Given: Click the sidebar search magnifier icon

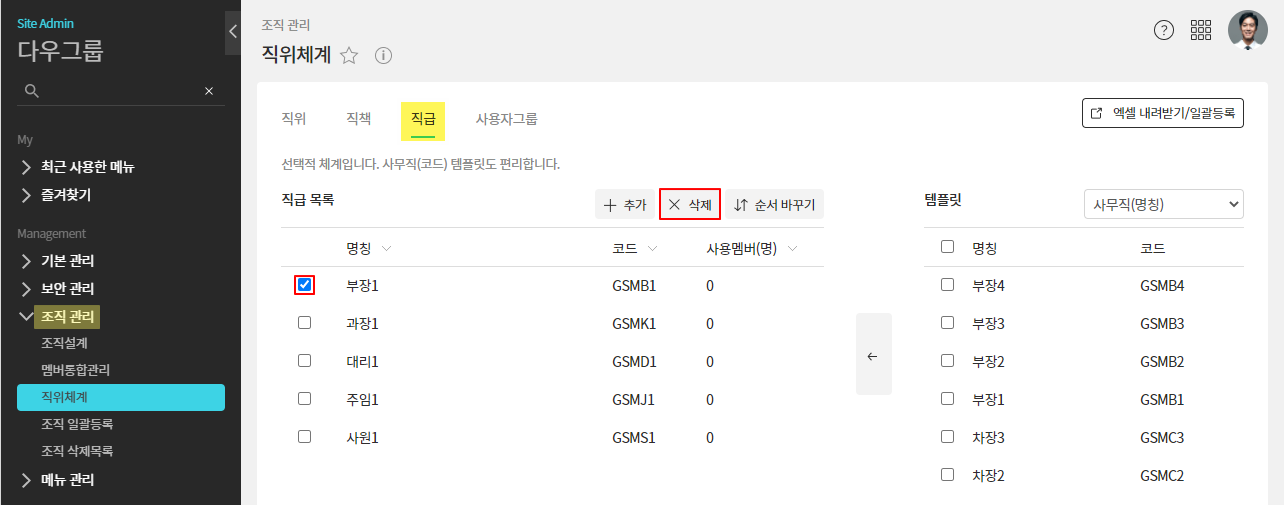Looking at the screenshot, I should tap(32, 91).
